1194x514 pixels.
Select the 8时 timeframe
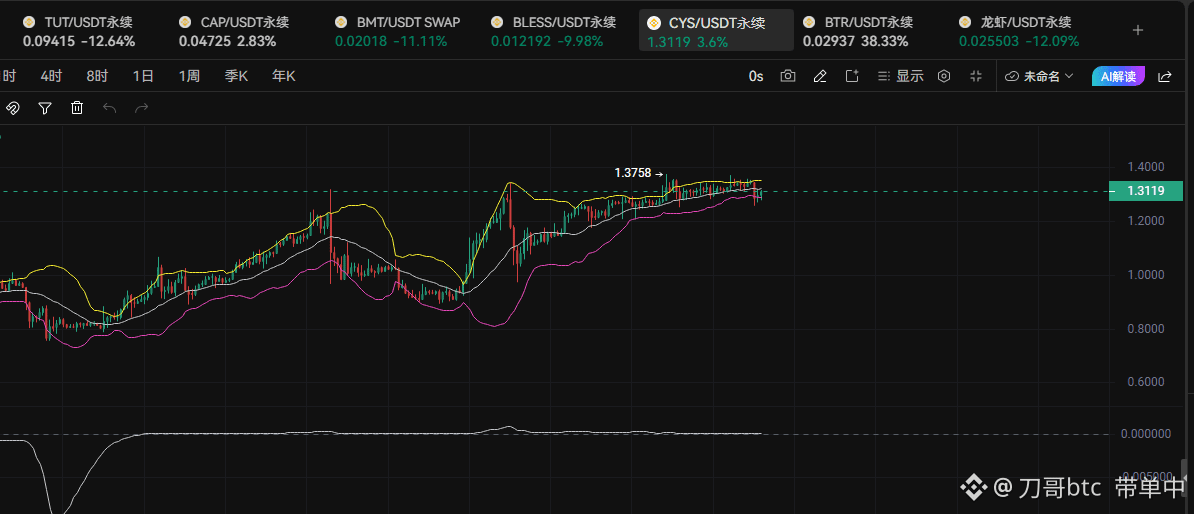(97, 76)
